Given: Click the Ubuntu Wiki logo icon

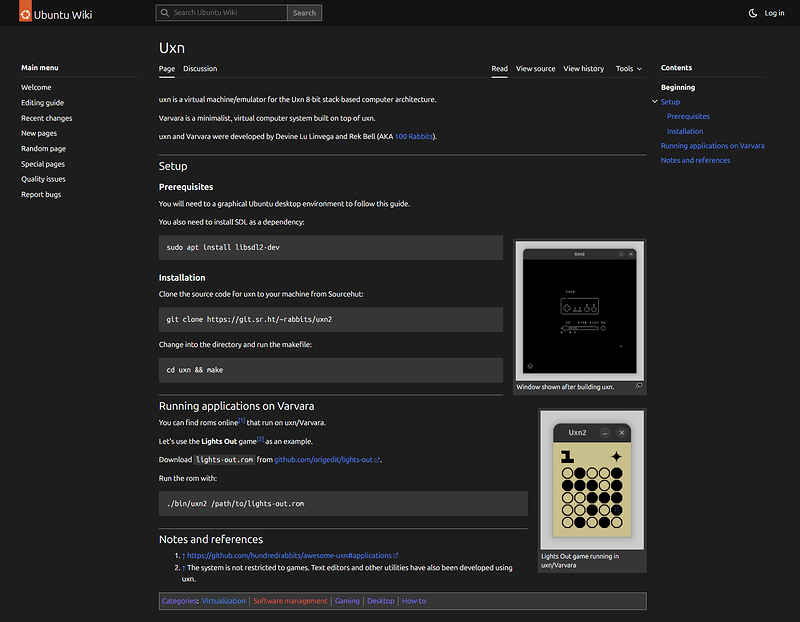Looking at the screenshot, I should coord(25,11).
